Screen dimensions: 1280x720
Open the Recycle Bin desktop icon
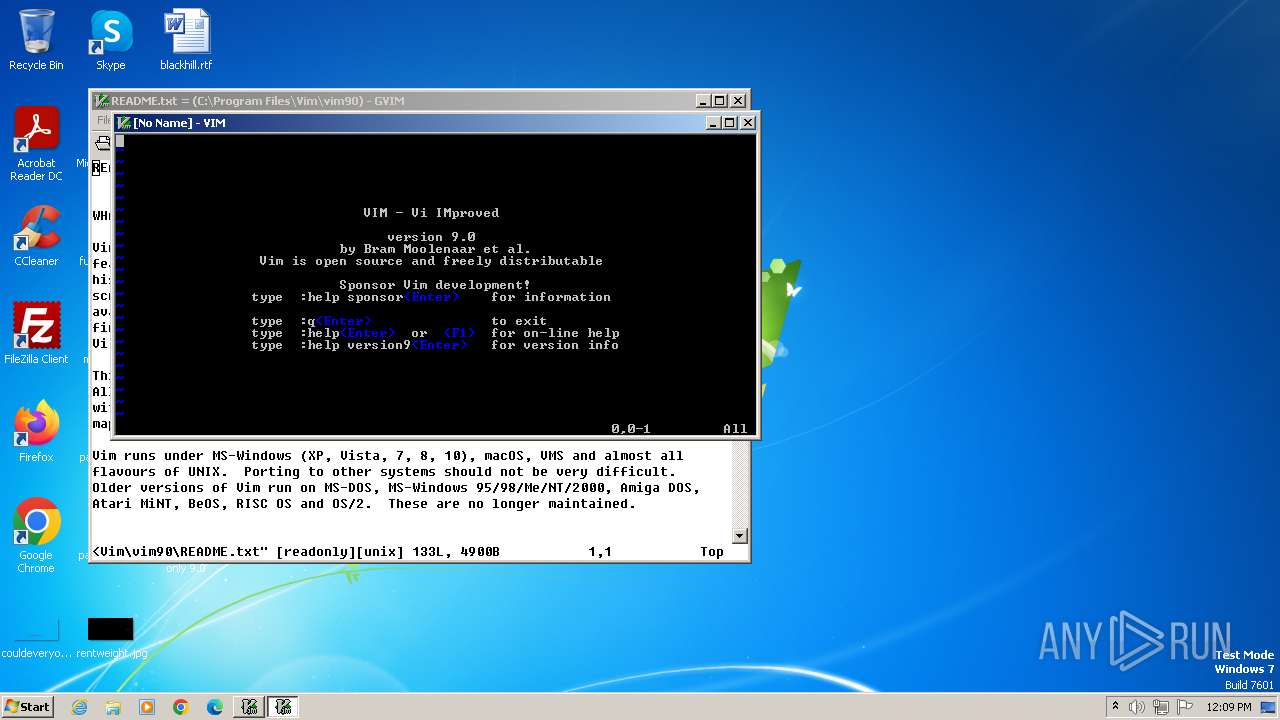tap(36, 40)
